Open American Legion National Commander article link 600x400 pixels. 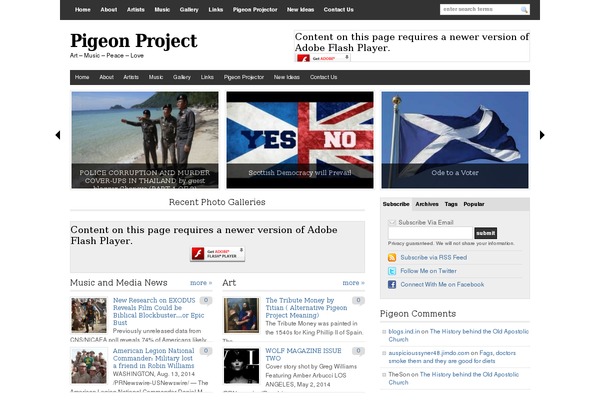pyautogui.click(x=153, y=358)
